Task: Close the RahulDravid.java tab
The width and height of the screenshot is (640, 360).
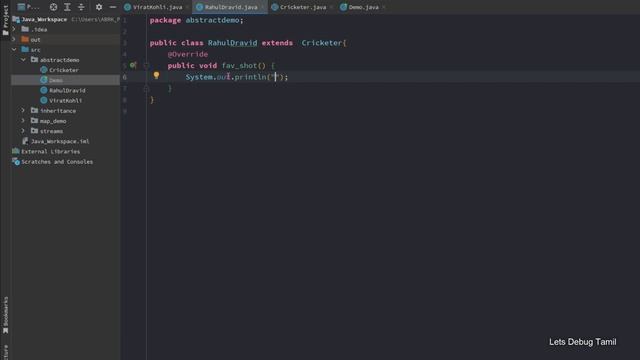Action: coord(262,7)
